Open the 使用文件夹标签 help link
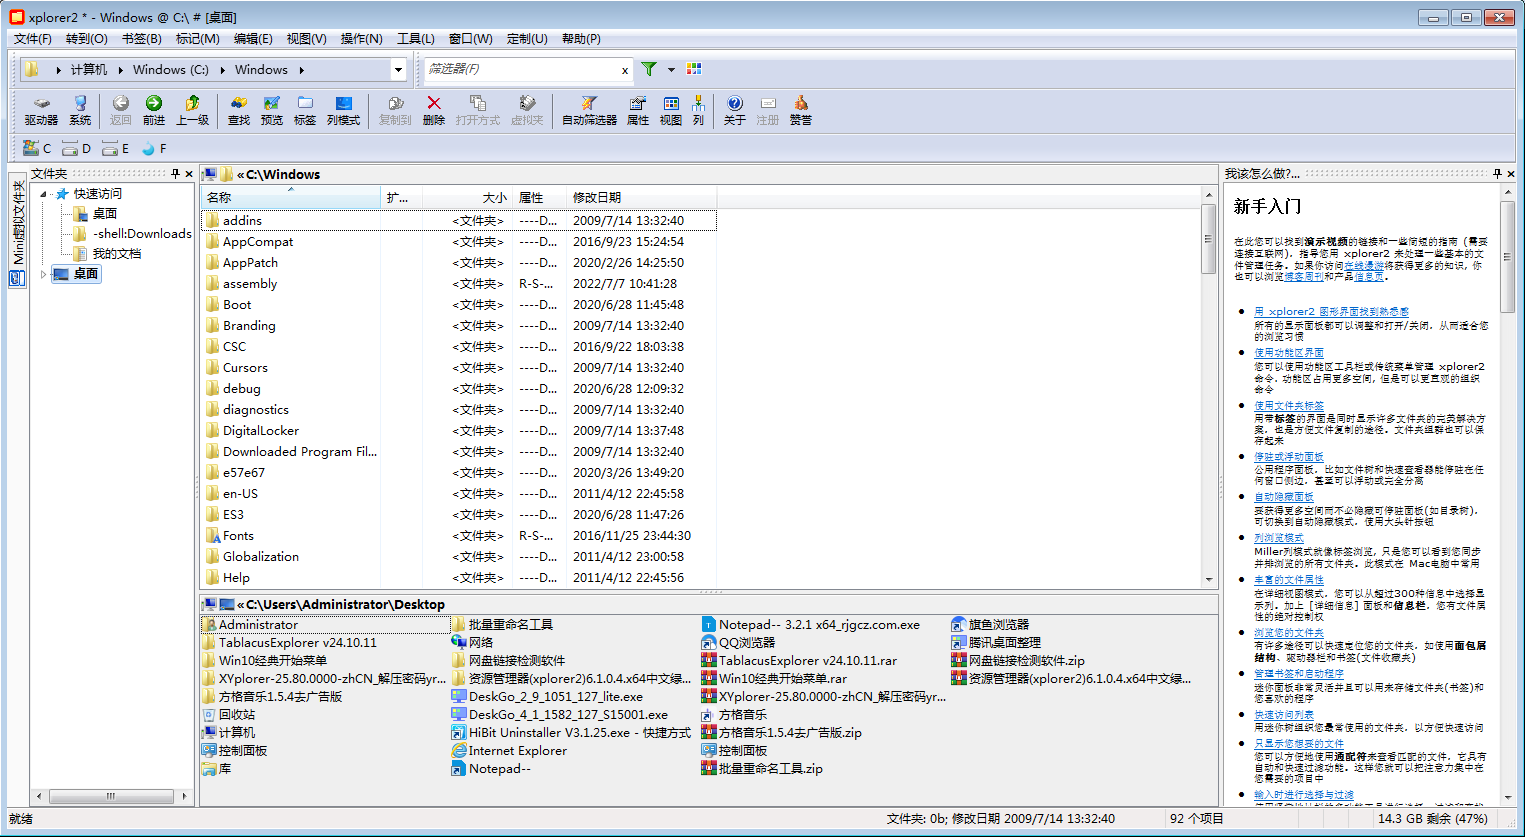1525x837 pixels. [1289, 405]
